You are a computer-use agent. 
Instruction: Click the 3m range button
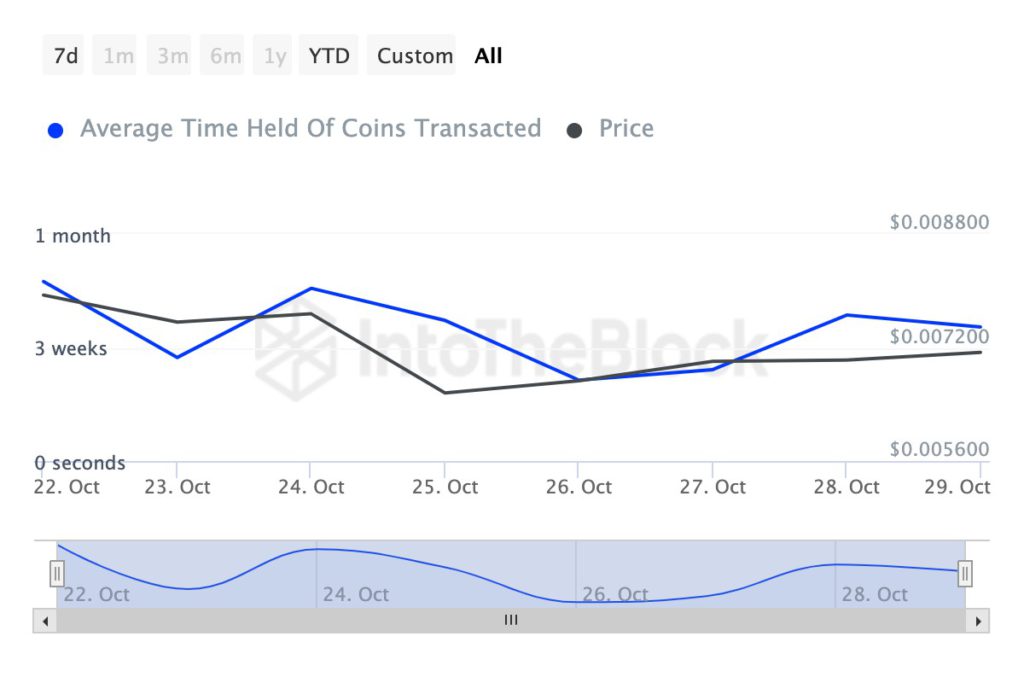point(172,56)
